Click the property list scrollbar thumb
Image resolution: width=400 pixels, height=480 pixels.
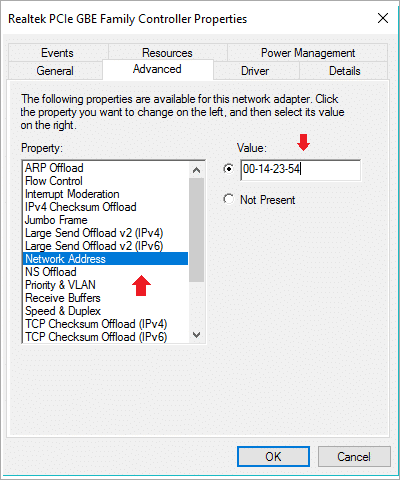(197, 230)
